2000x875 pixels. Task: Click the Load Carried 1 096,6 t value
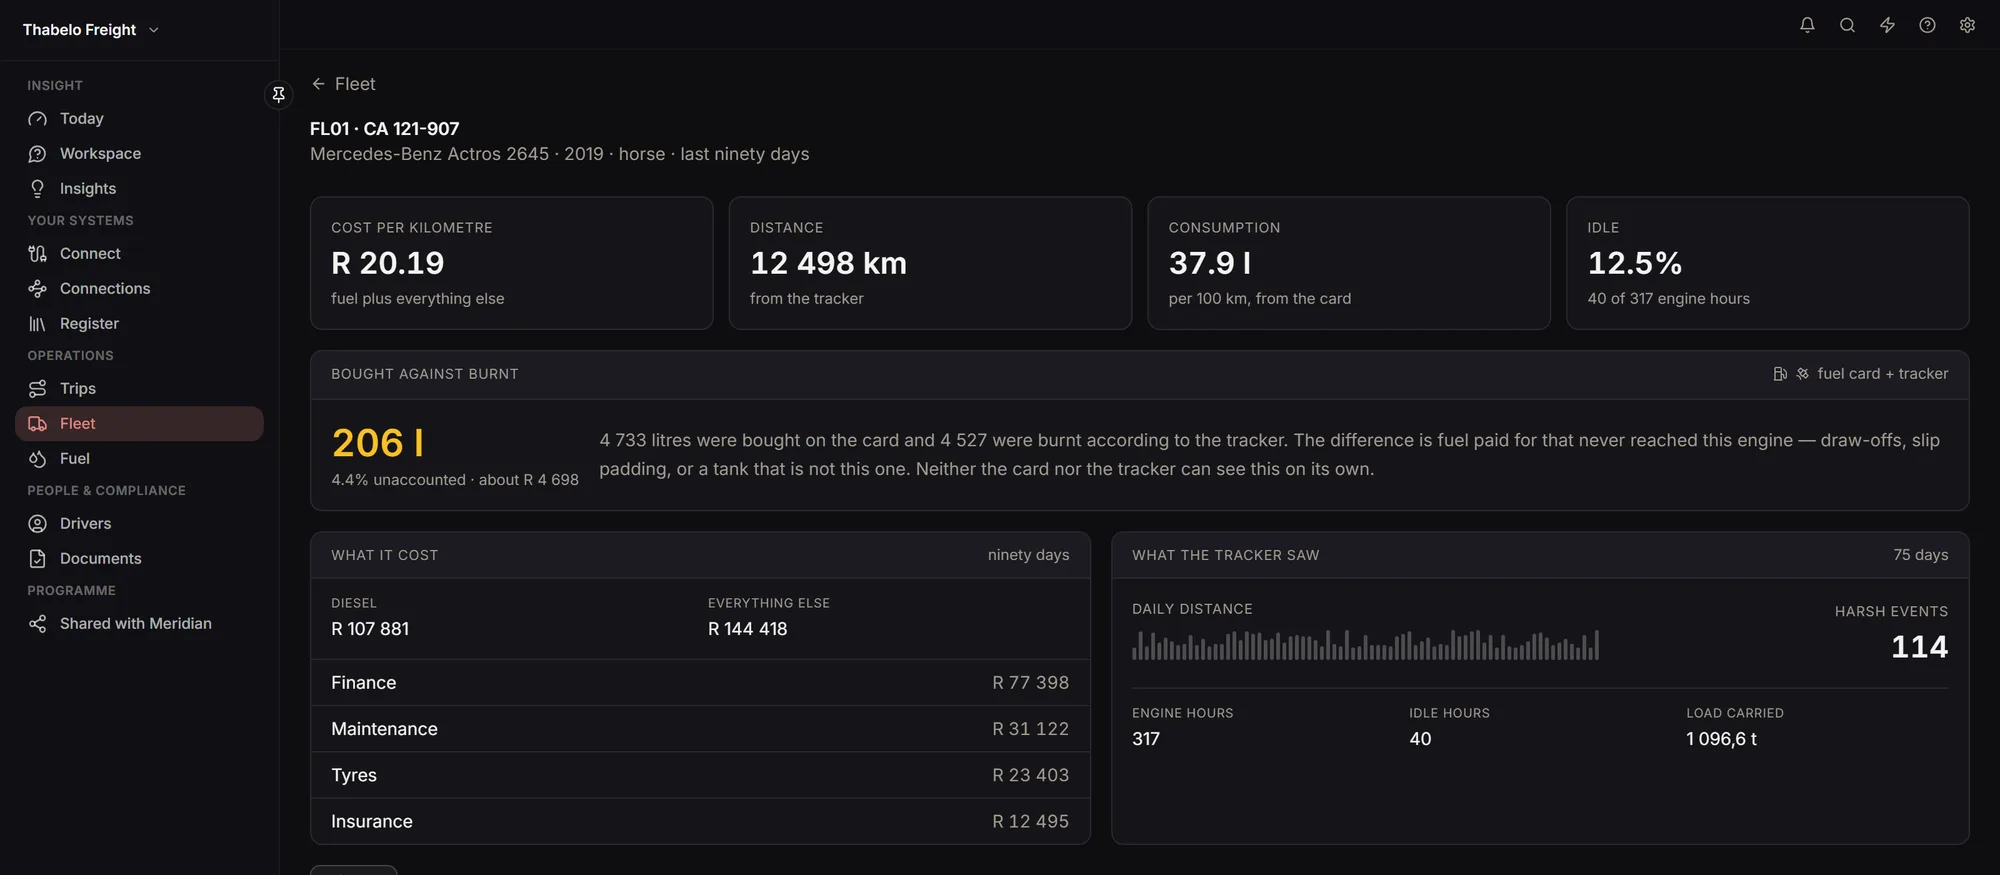coord(1721,739)
